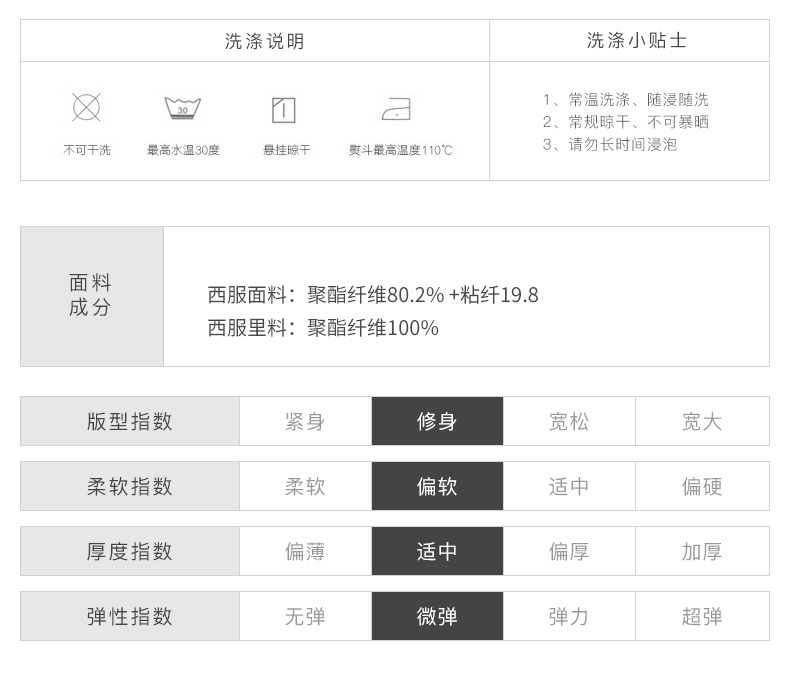Select the 偏厚 thickness option

[x=569, y=551]
